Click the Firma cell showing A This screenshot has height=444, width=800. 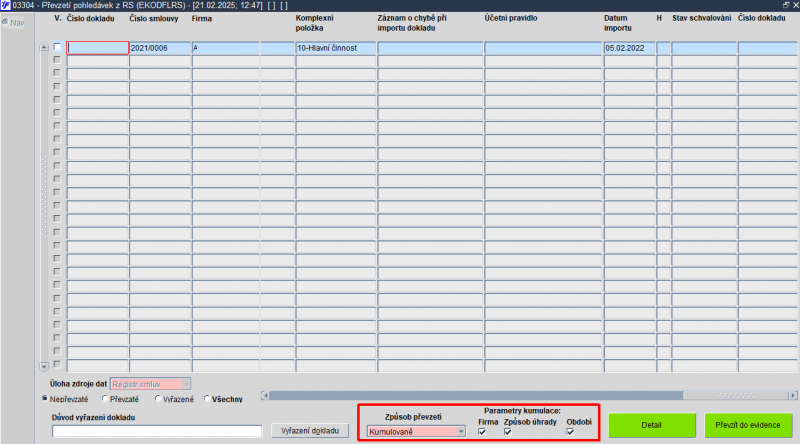tap(226, 48)
